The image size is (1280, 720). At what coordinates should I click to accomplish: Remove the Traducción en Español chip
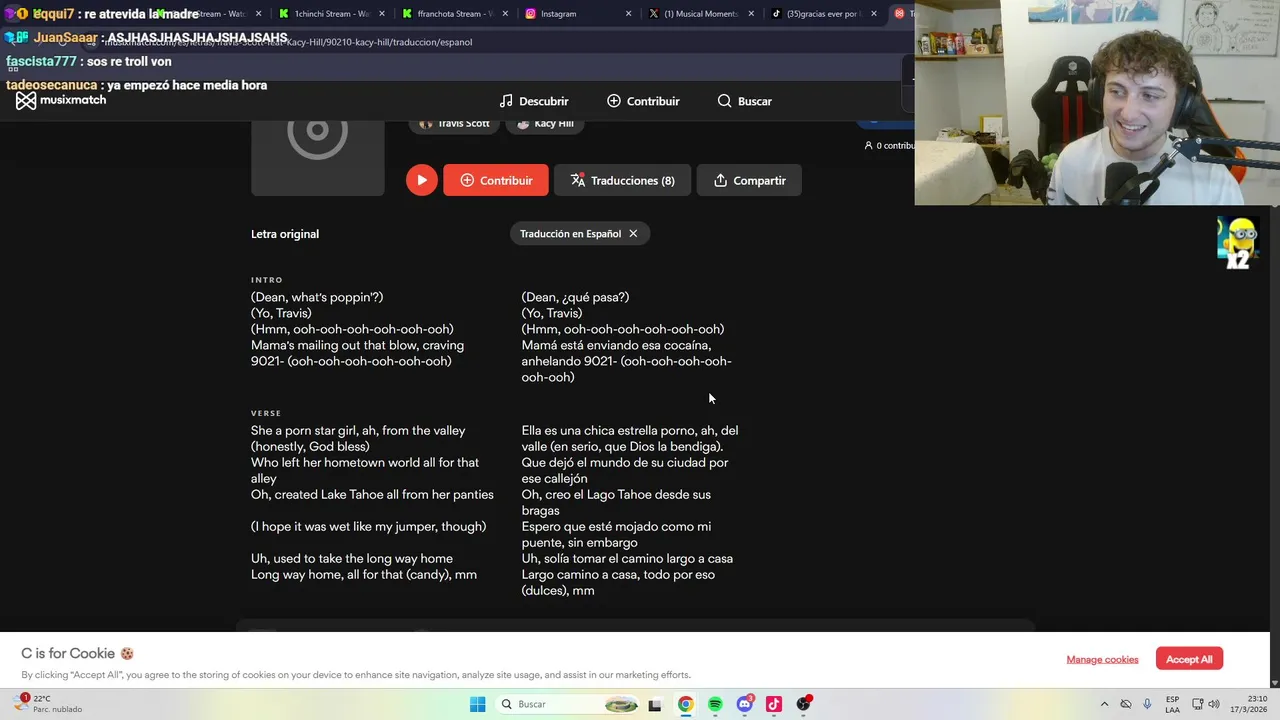click(x=633, y=233)
